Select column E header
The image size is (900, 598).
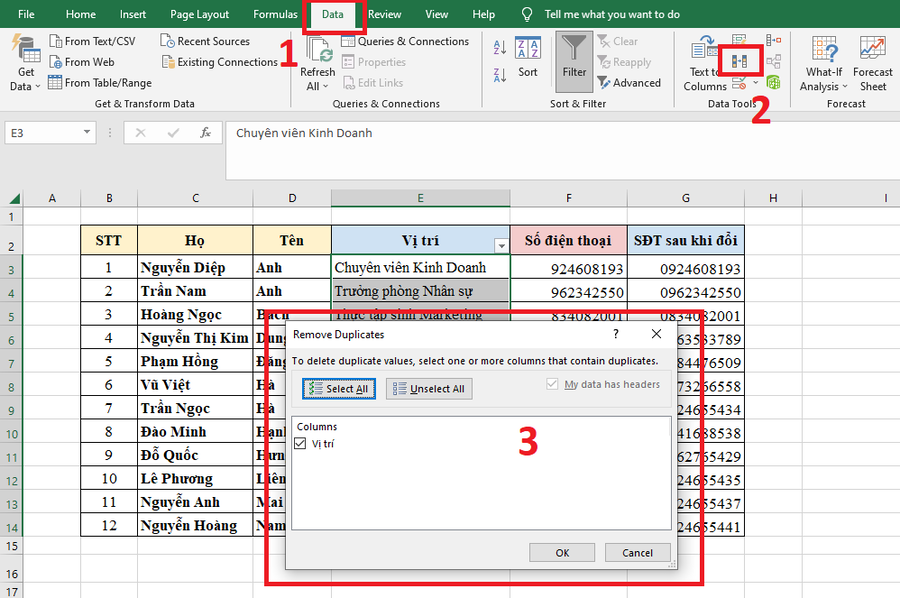point(421,198)
